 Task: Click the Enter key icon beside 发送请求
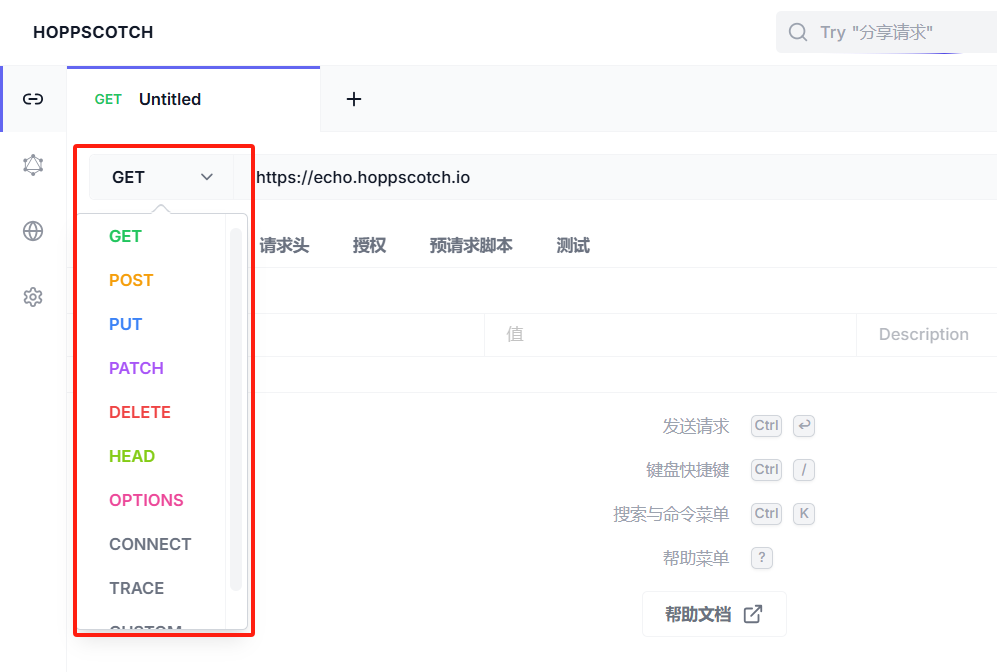click(x=804, y=425)
